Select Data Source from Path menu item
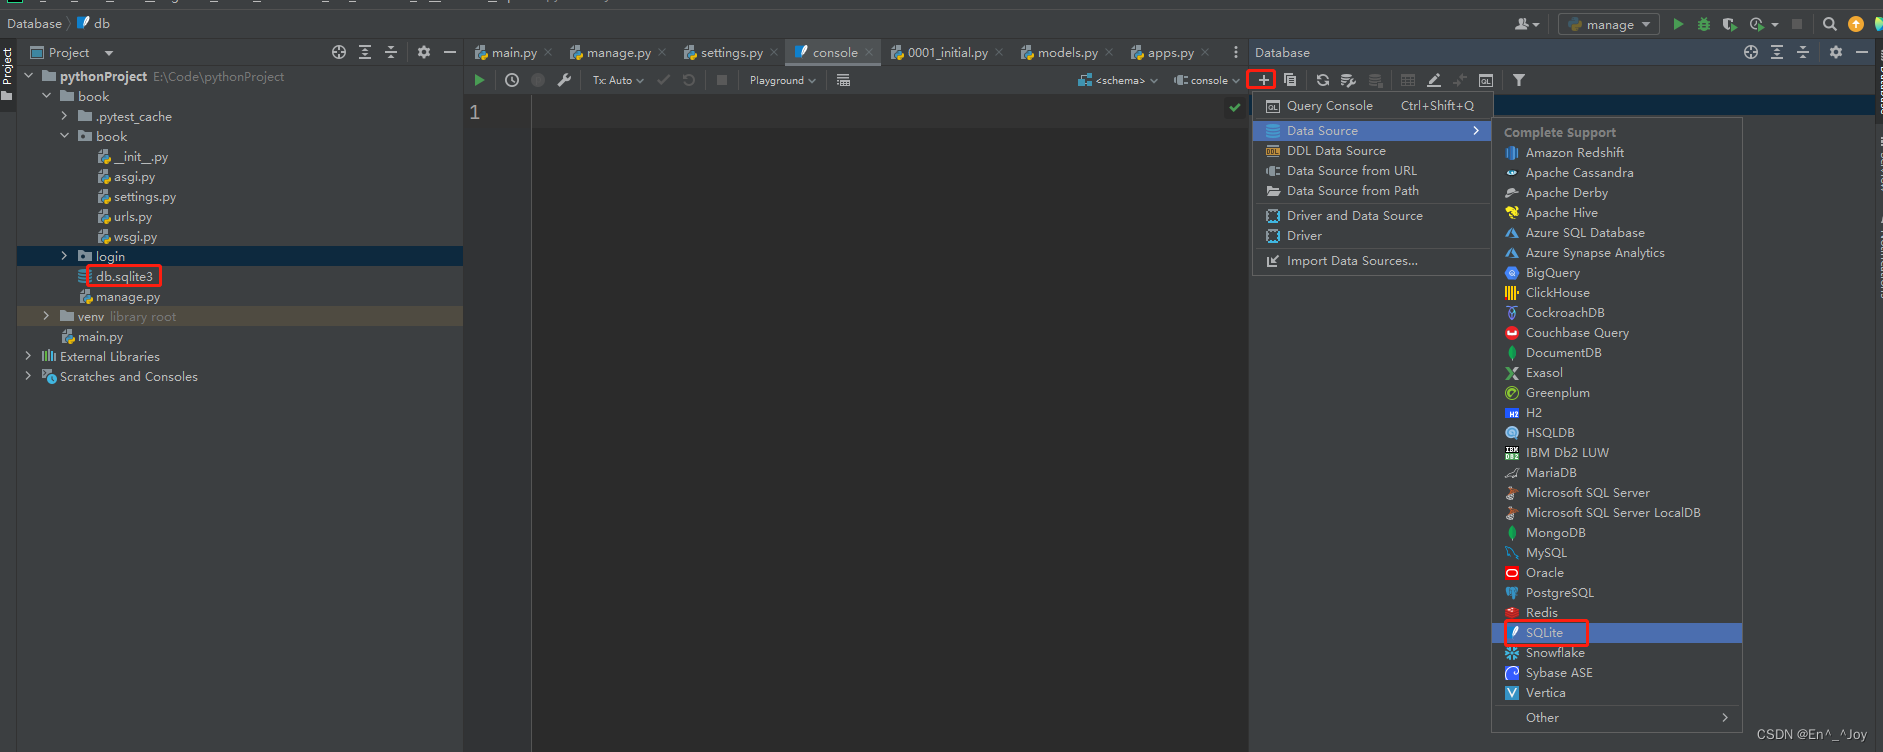Viewport: 1883px width, 752px height. tap(1372, 191)
